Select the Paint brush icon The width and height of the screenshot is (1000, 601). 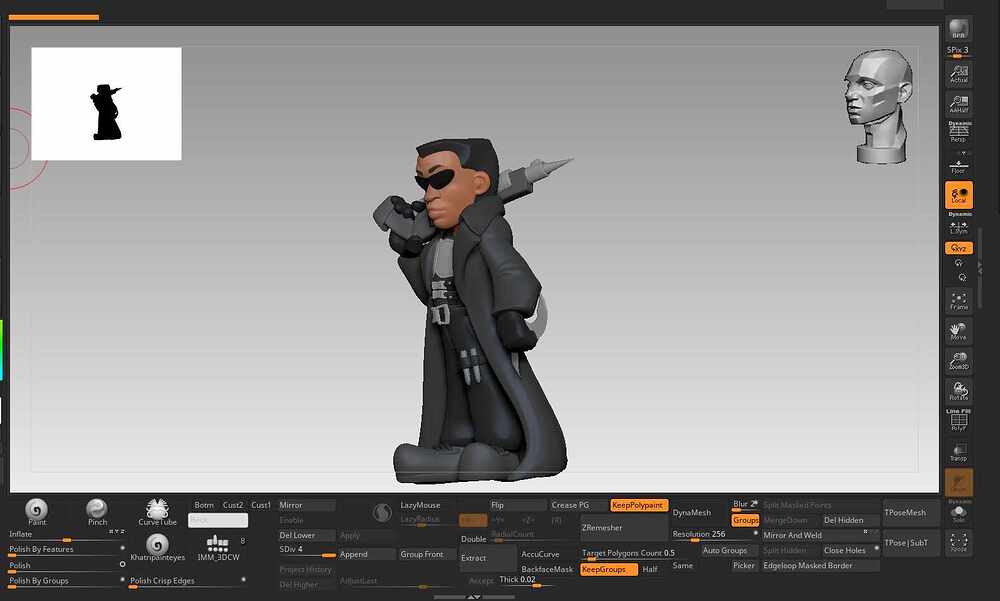36,510
